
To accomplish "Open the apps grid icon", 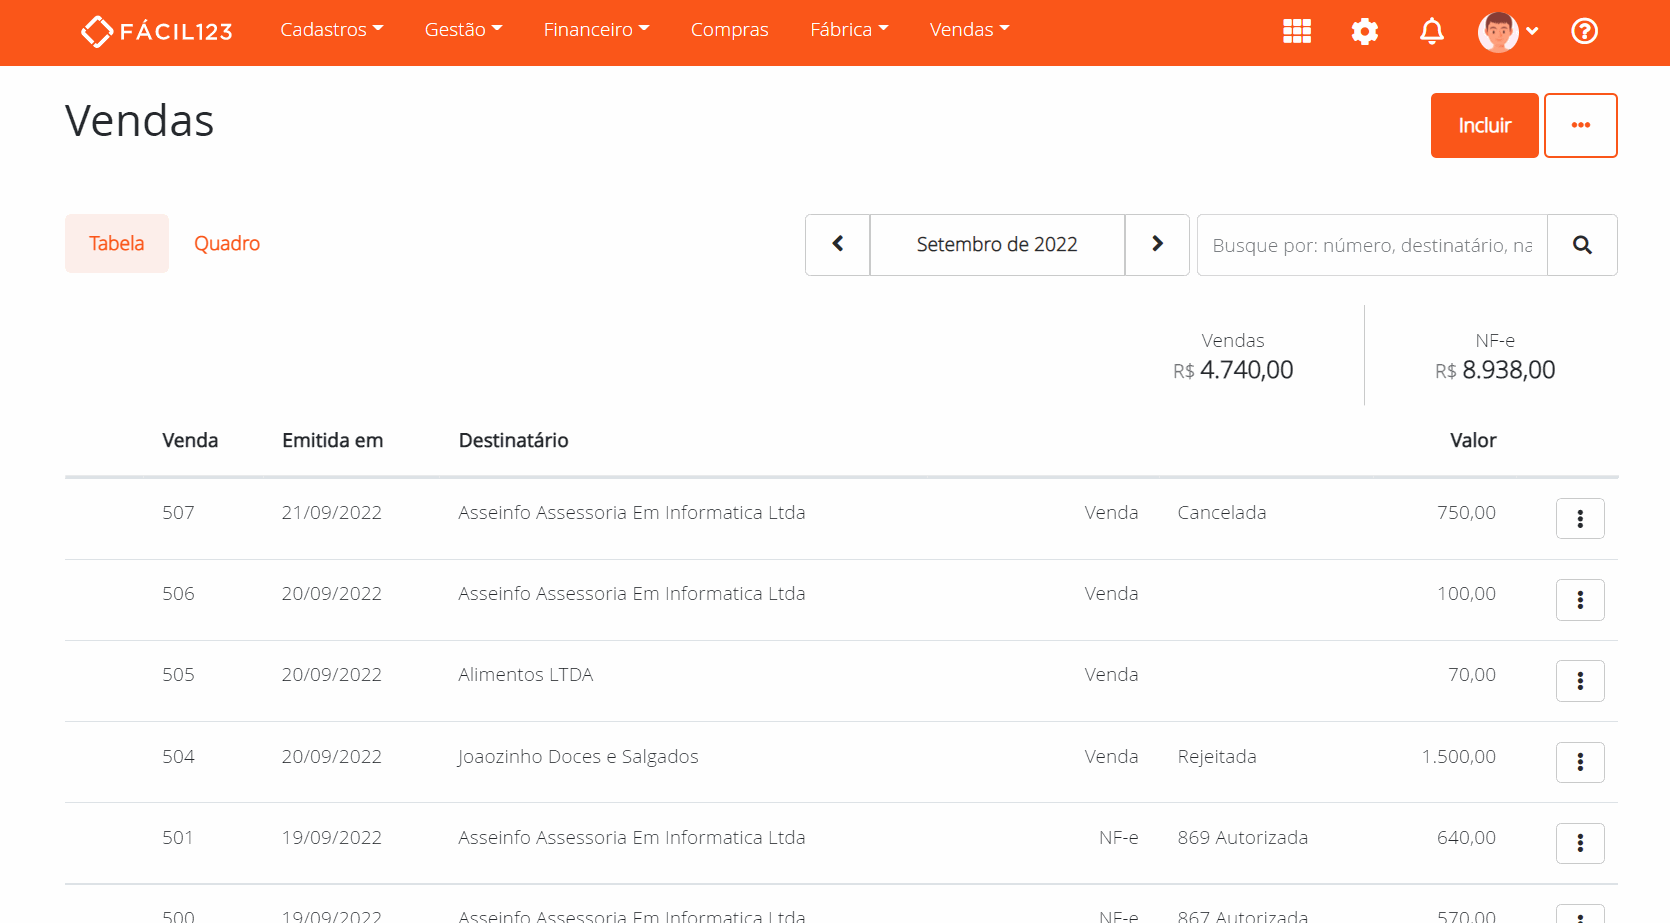I will pyautogui.click(x=1297, y=32).
